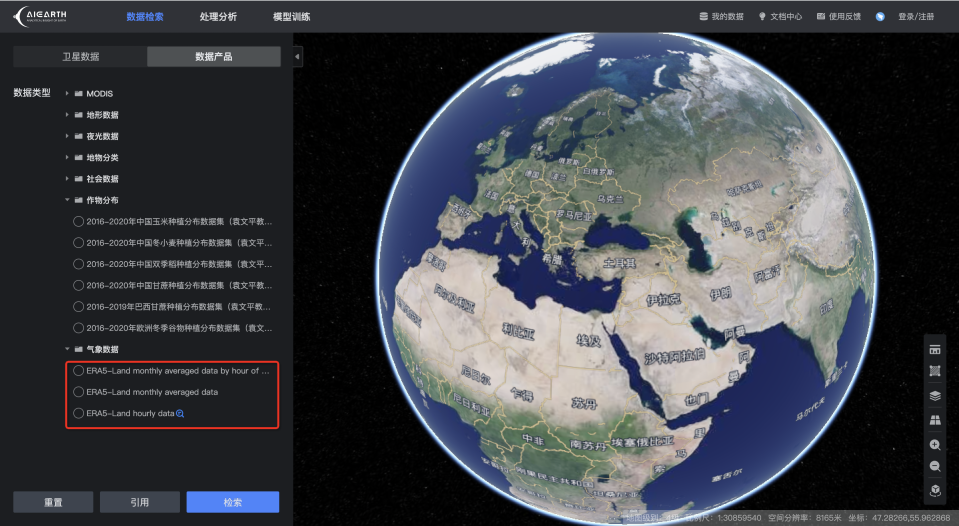This screenshot has width=959, height=526.
Task: Open the layers stack icon
Action: pyautogui.click(x=935, y=395)
